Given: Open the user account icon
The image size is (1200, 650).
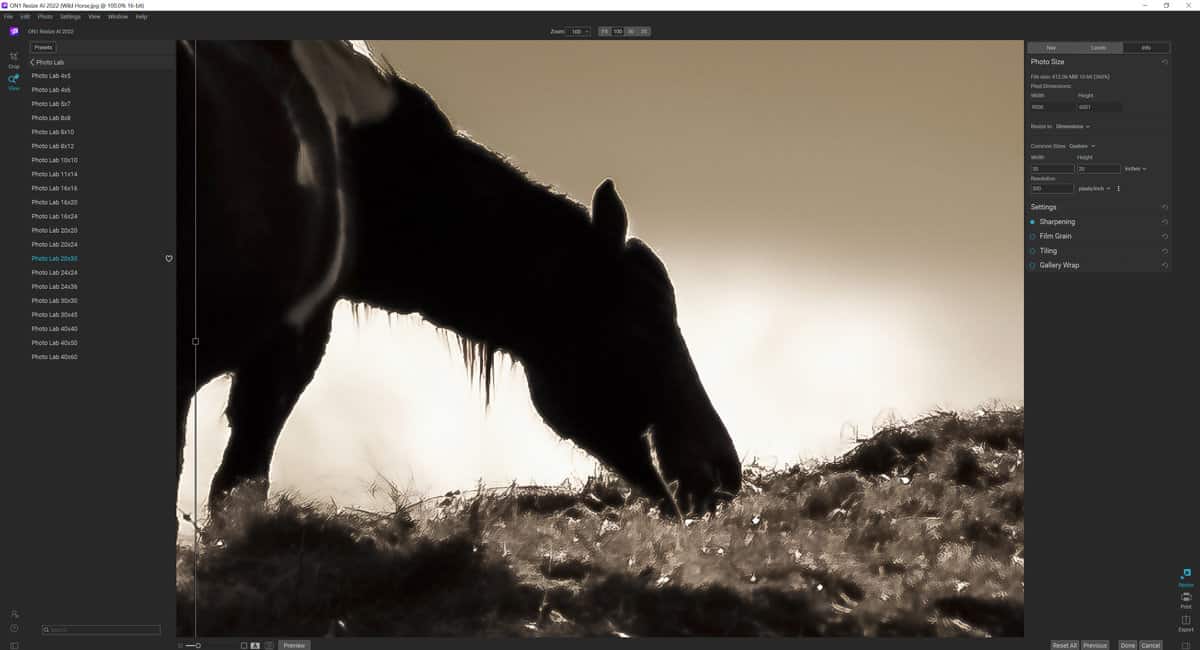Looking at the screenshot, I should [14, 614].
